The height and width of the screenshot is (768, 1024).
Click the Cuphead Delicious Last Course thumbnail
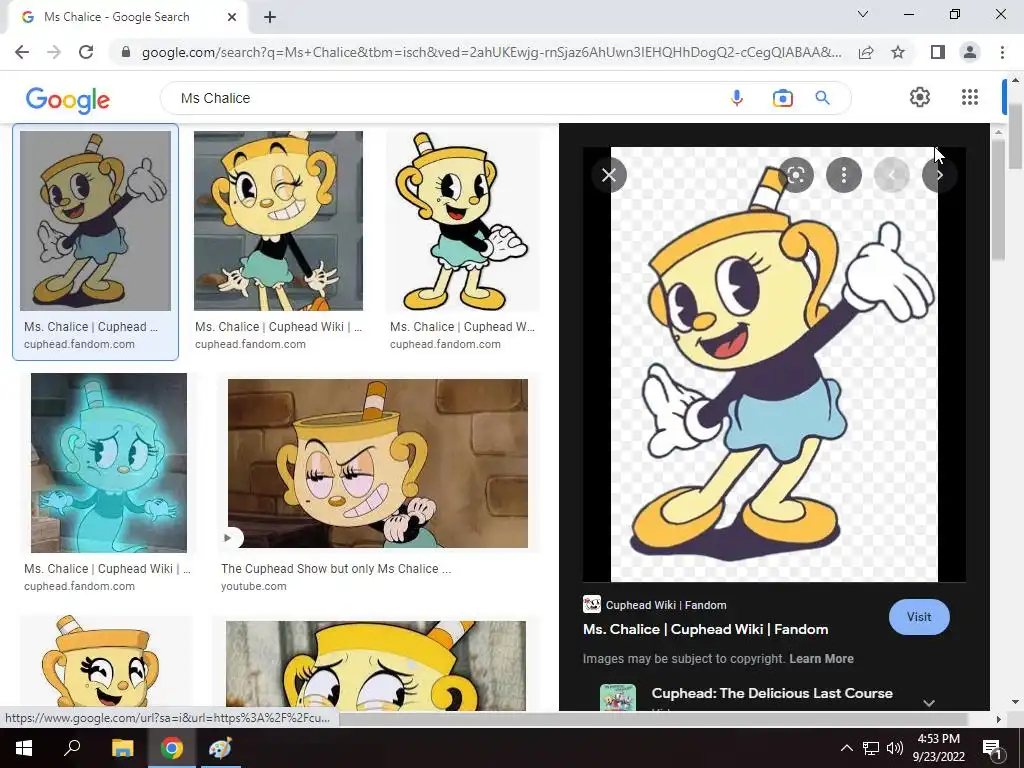(x=617, y=697)
